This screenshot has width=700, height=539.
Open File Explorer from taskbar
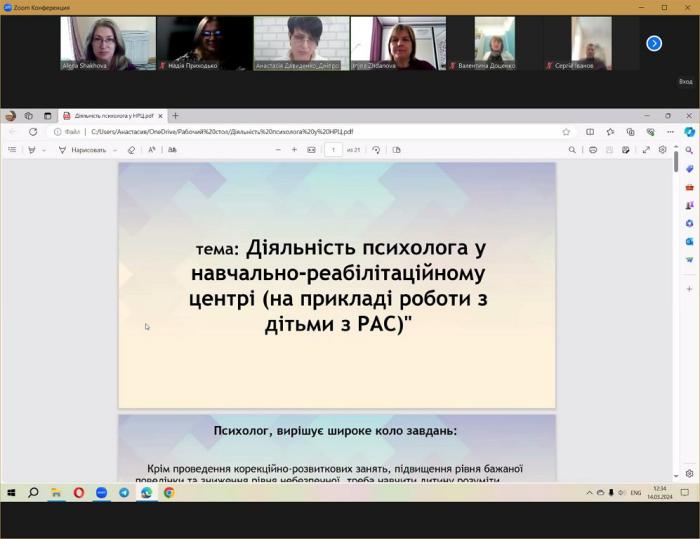point(56,493)
